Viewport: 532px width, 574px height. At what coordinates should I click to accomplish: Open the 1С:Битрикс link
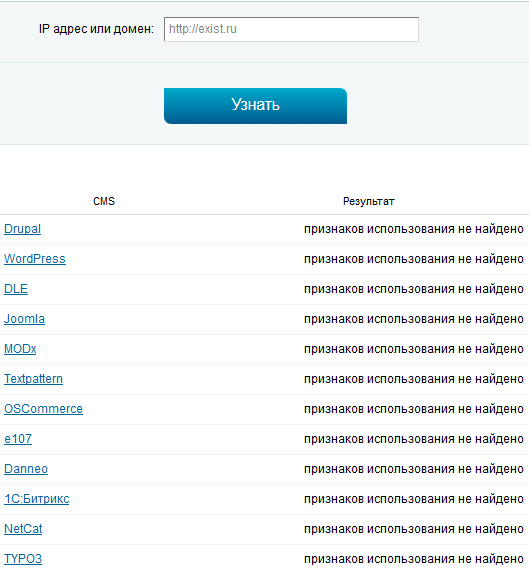pos(37,499)
